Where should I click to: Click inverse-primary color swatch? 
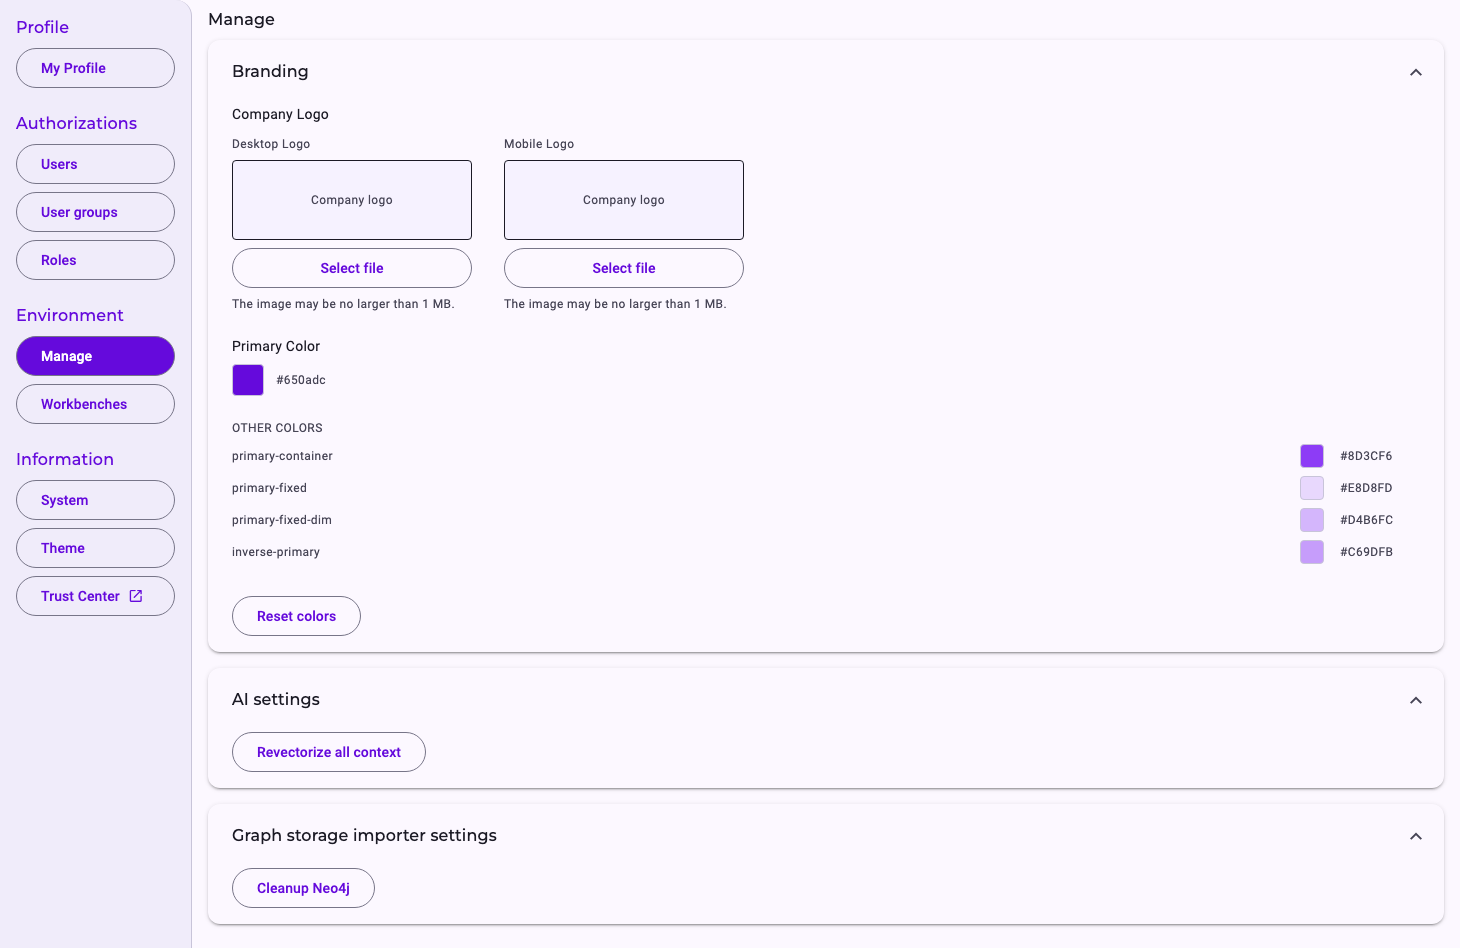click(1312, 552)
